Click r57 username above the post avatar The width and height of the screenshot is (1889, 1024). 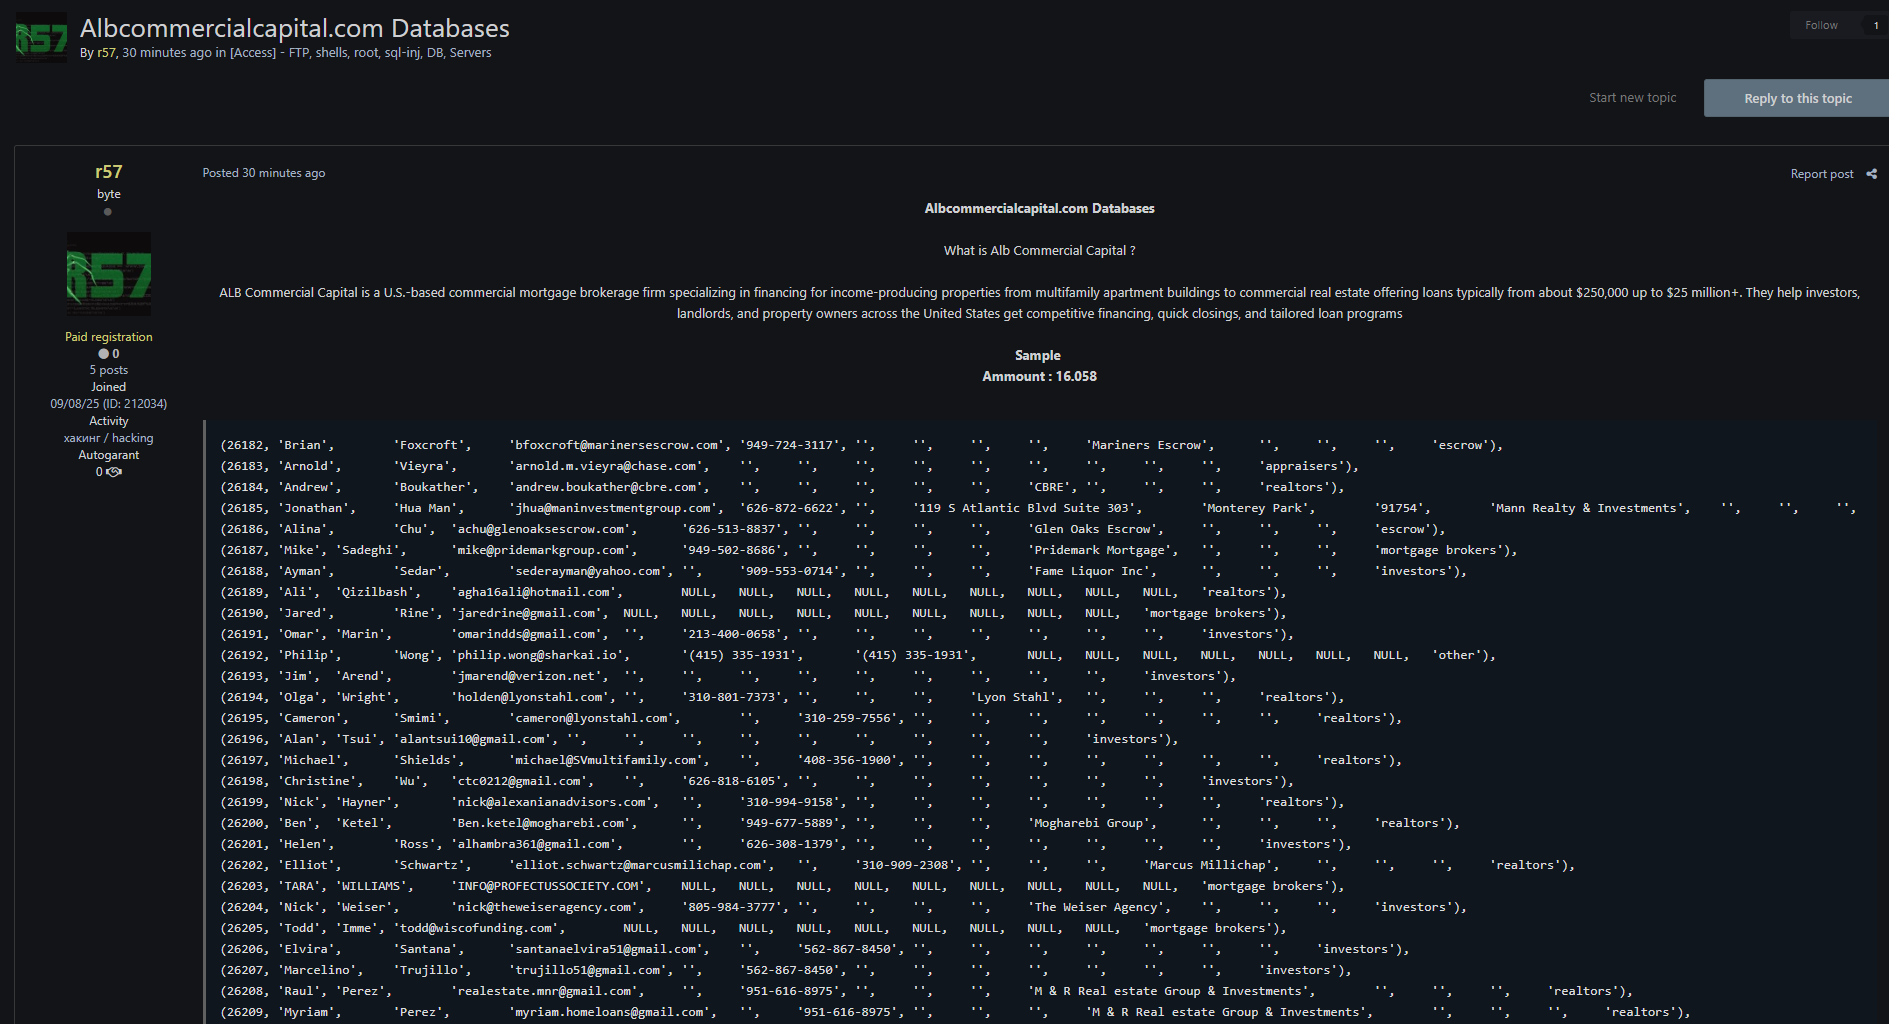(109, 172)
